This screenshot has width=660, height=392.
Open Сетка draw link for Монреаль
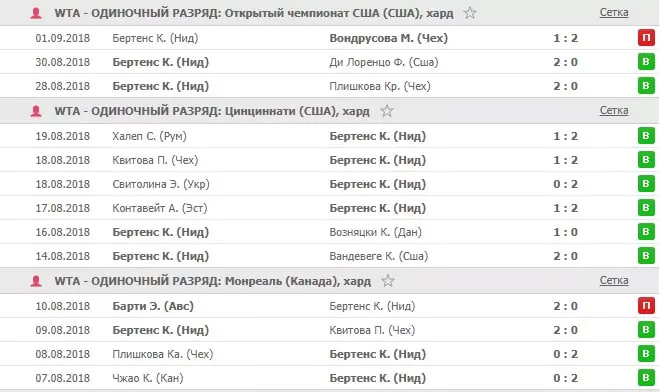point(614,280)
